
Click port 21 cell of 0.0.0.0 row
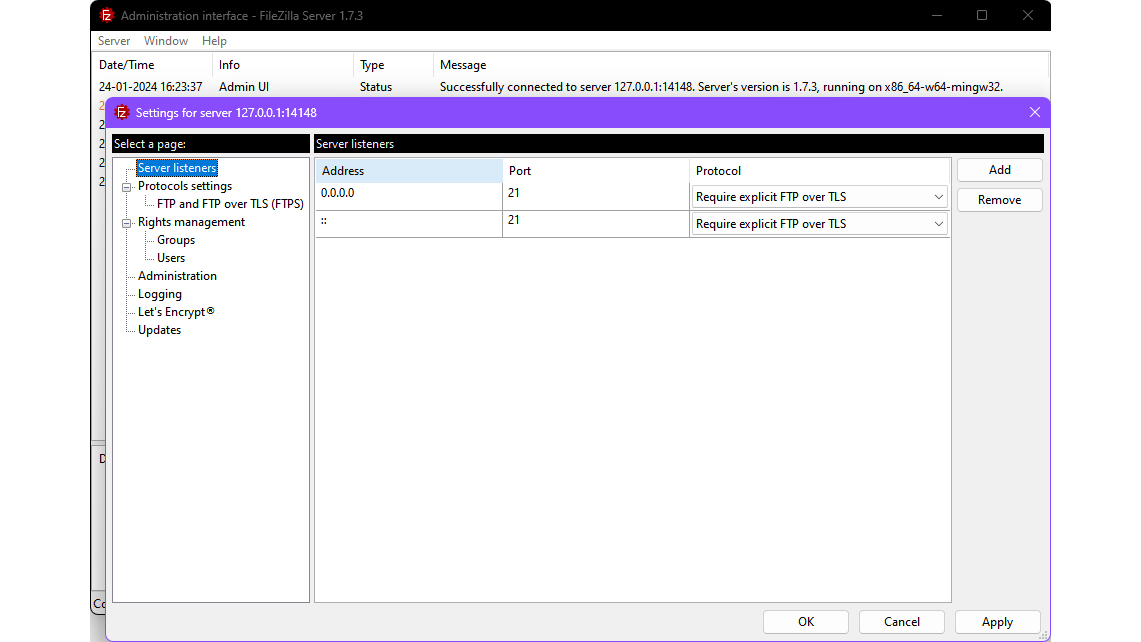coord(595,197)
